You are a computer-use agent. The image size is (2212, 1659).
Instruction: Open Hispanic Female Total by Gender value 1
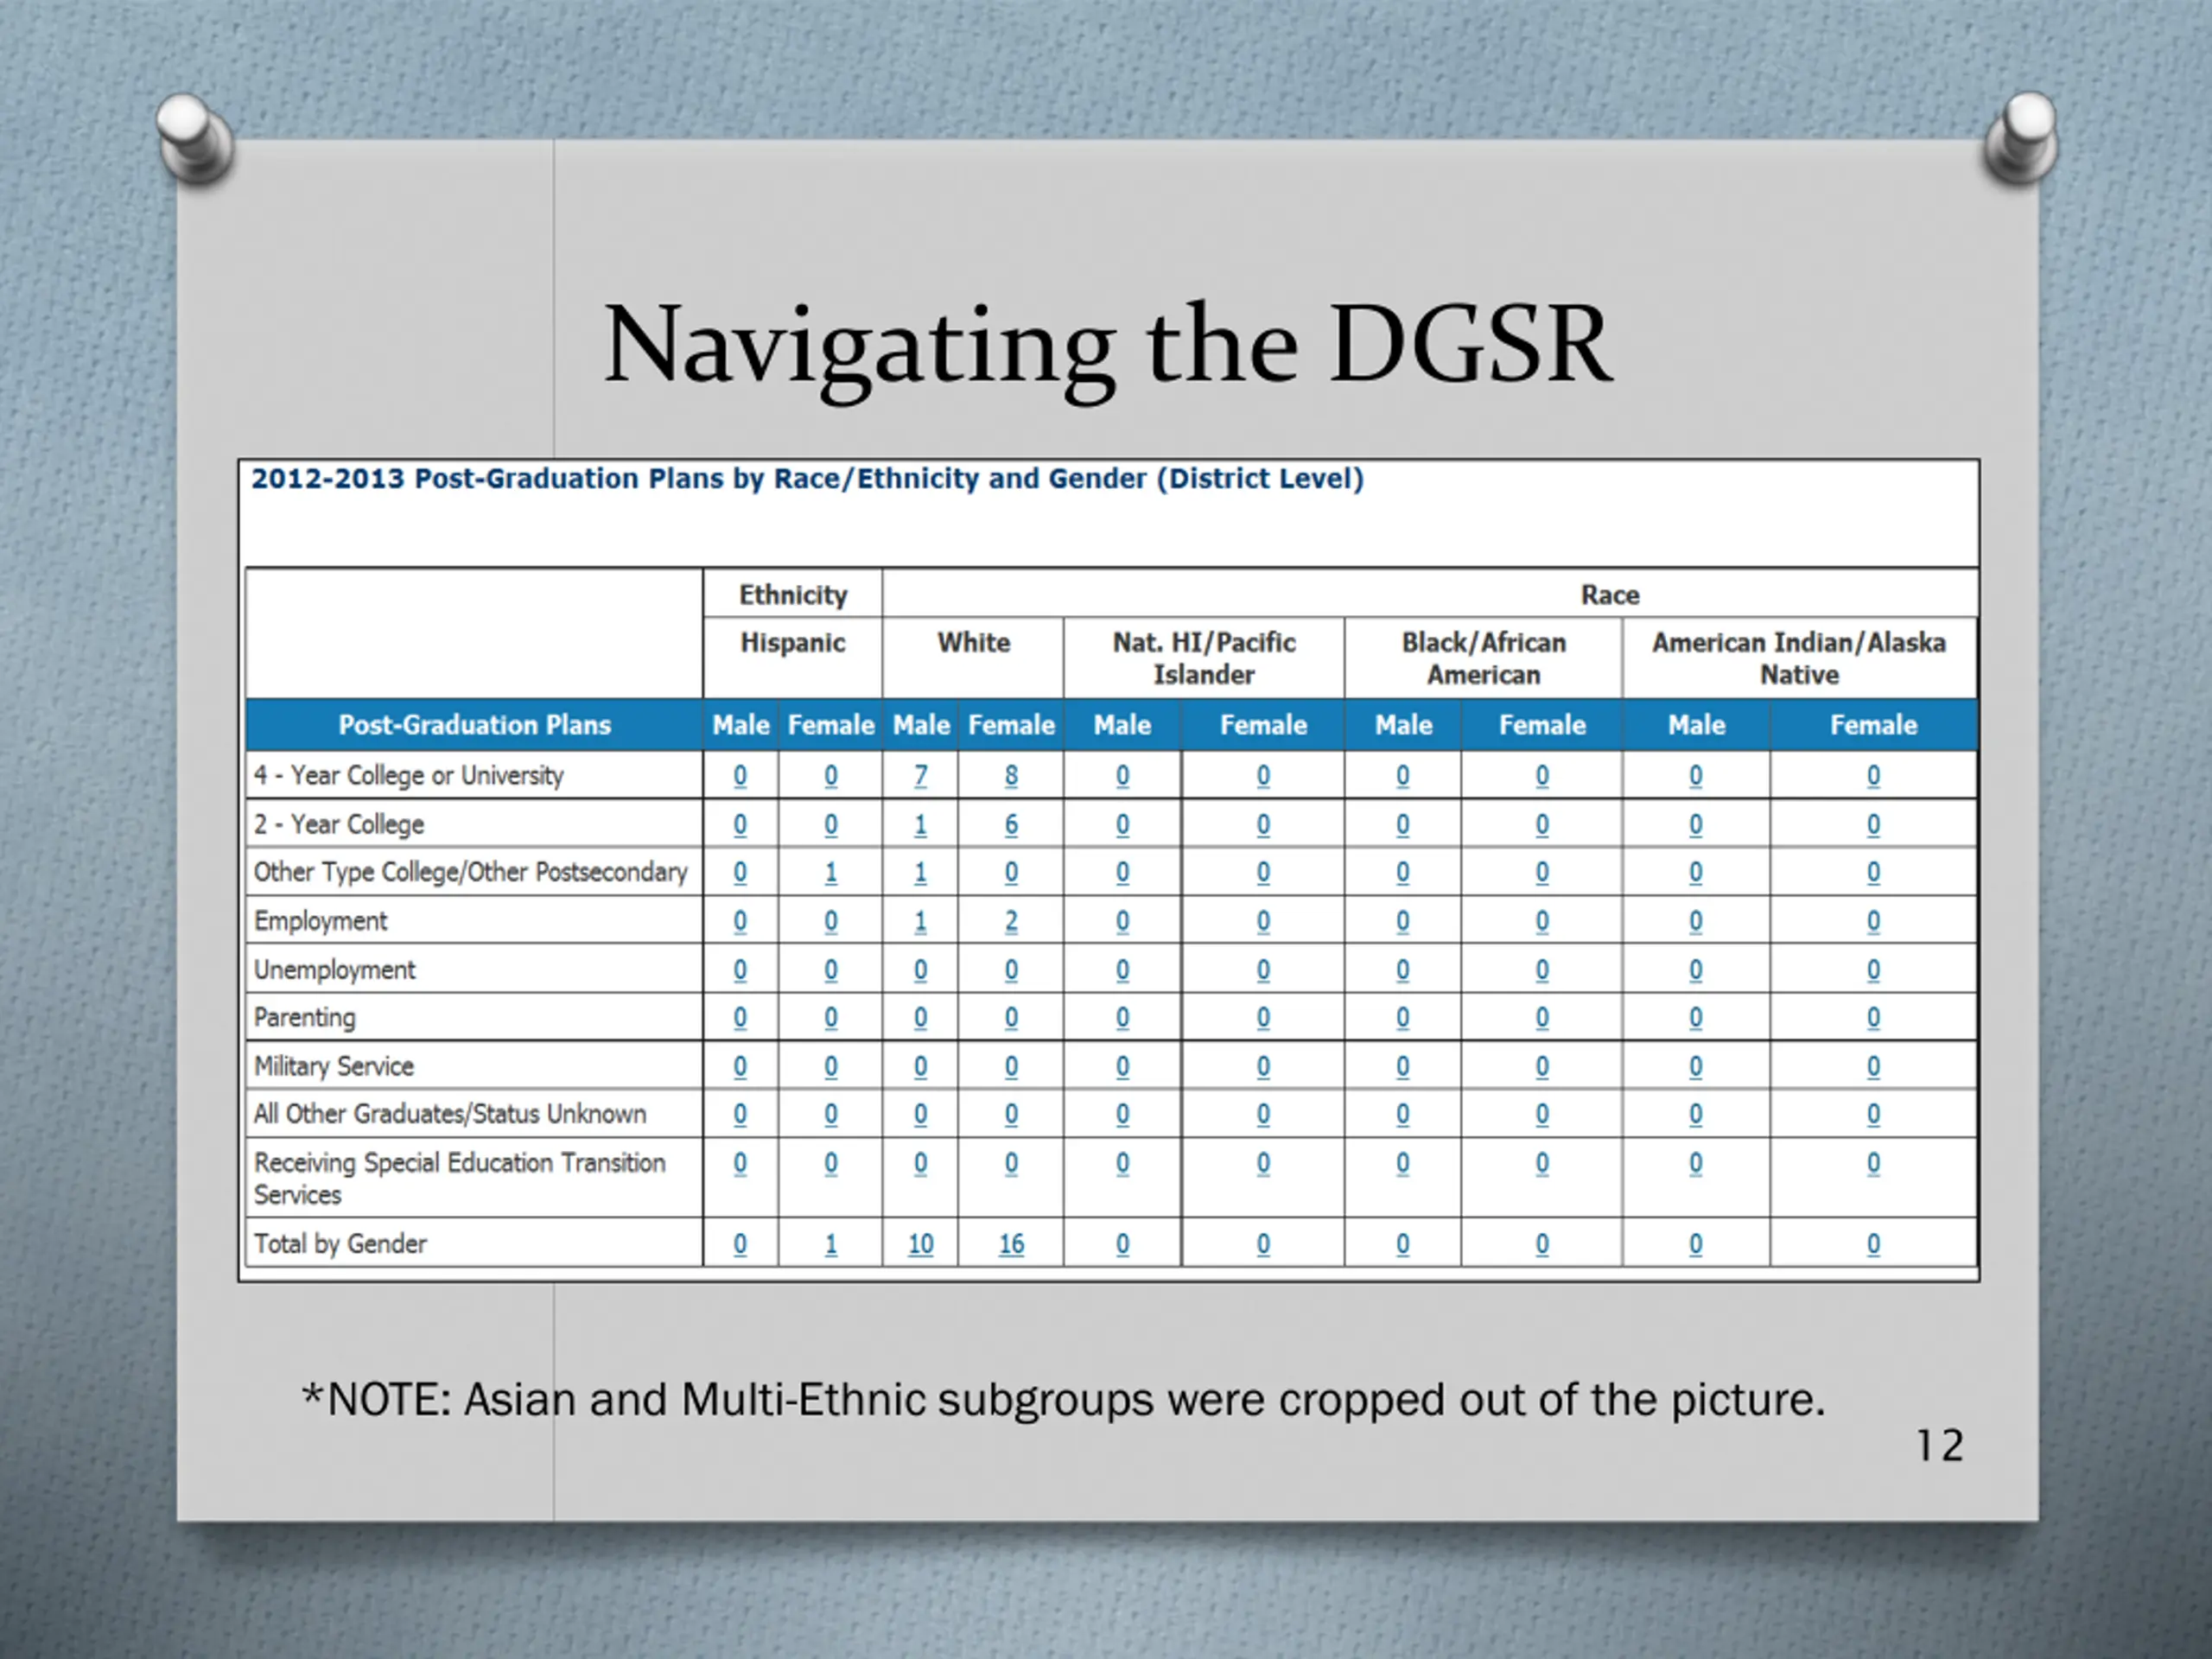pos(830,1244)
